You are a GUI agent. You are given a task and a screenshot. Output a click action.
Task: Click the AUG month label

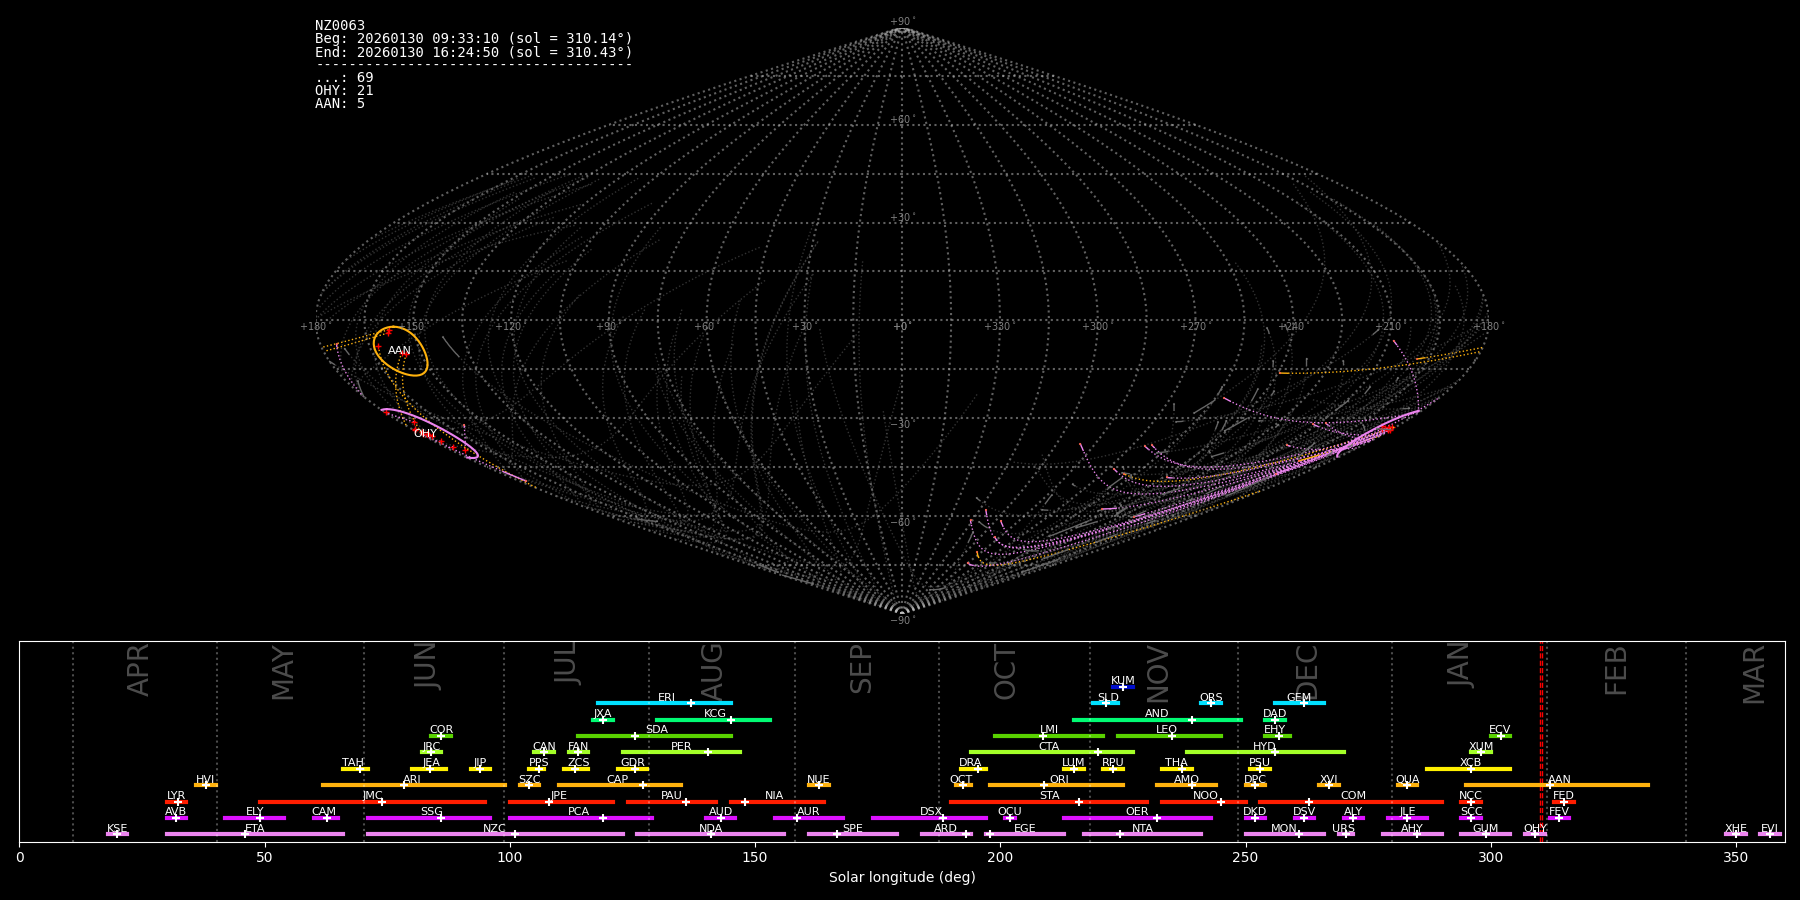coord(711,671)
